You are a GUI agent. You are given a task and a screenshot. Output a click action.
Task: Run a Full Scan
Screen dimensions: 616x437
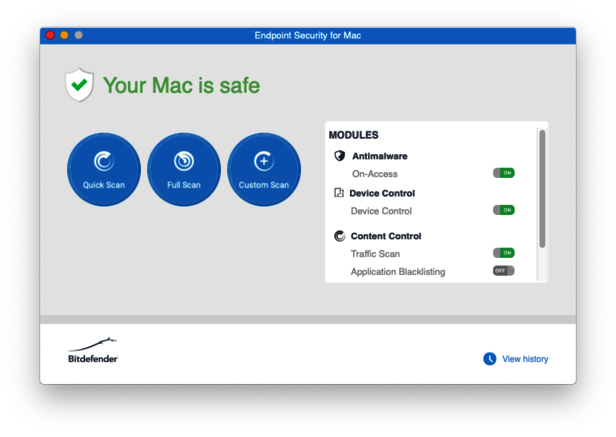pos(183,169)
